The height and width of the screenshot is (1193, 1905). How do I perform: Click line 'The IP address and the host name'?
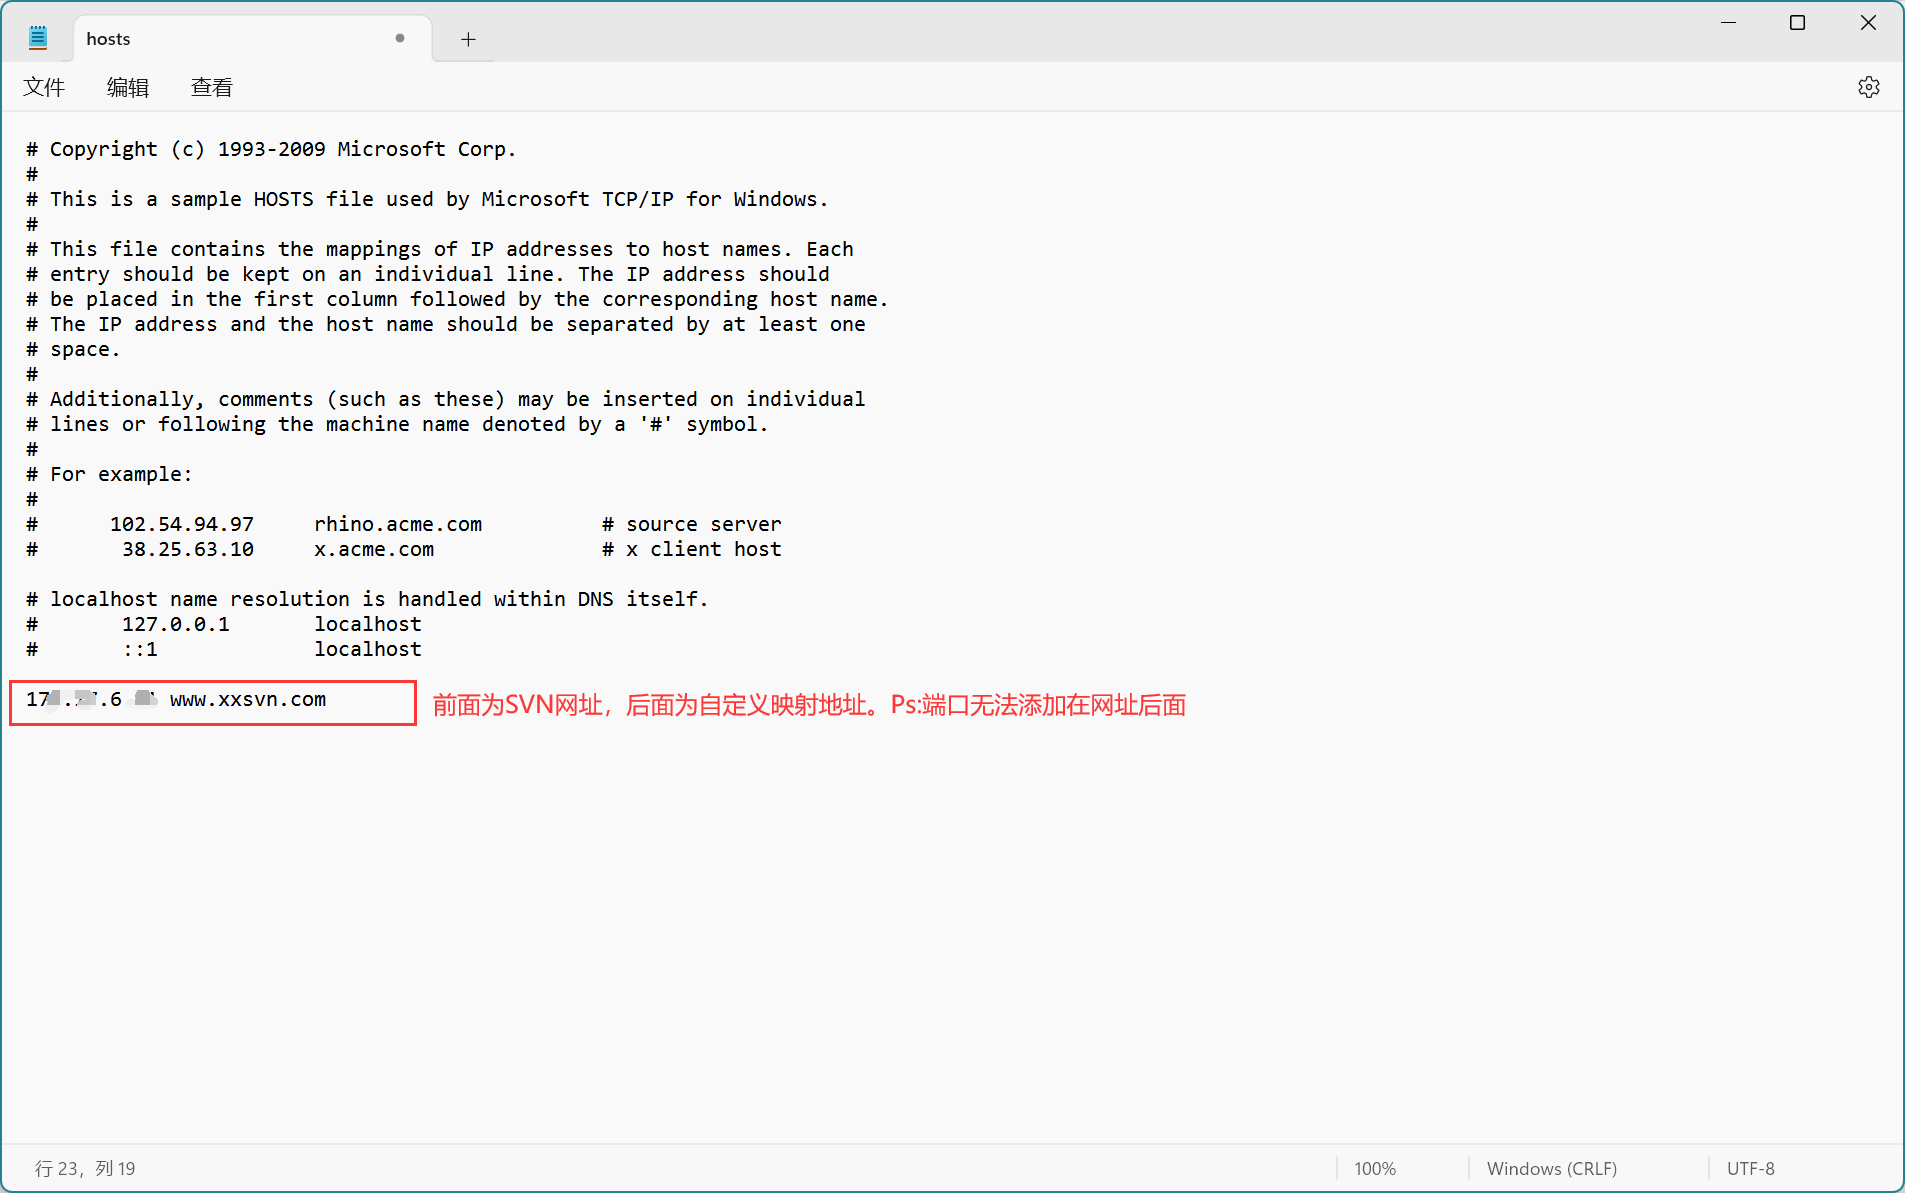point(446,324)
